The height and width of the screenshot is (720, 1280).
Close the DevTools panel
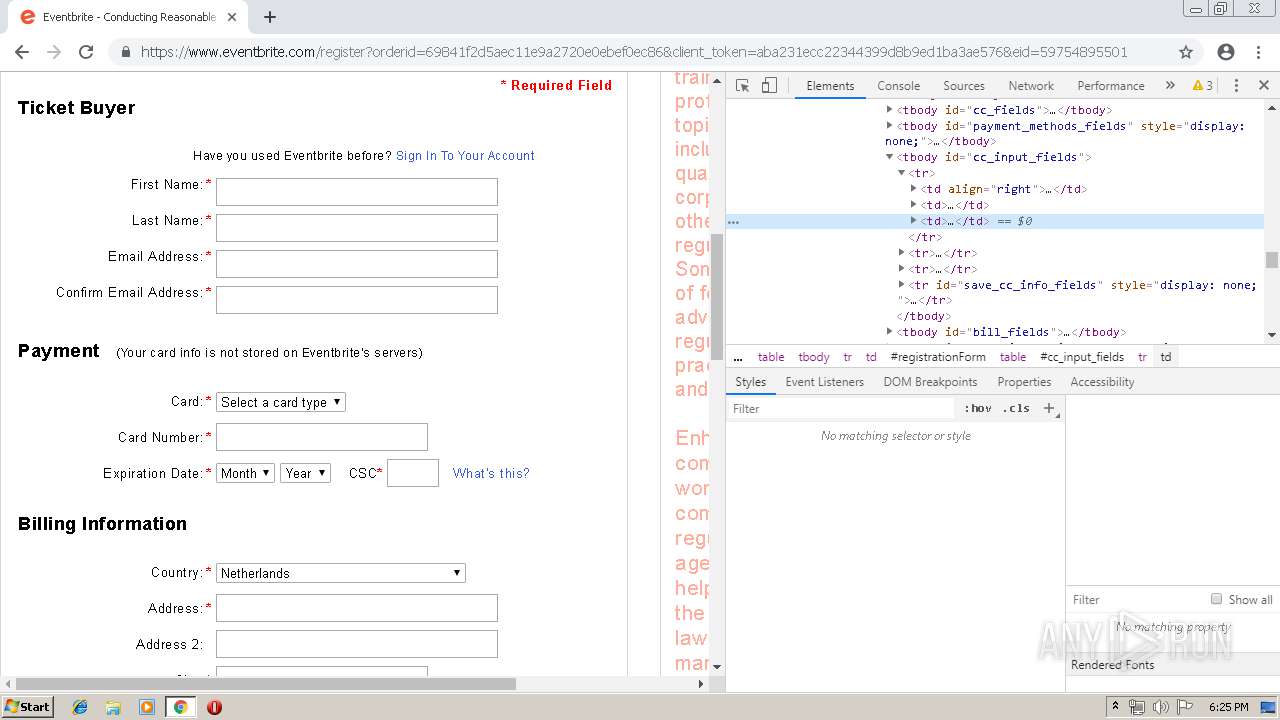point(1264,86)
